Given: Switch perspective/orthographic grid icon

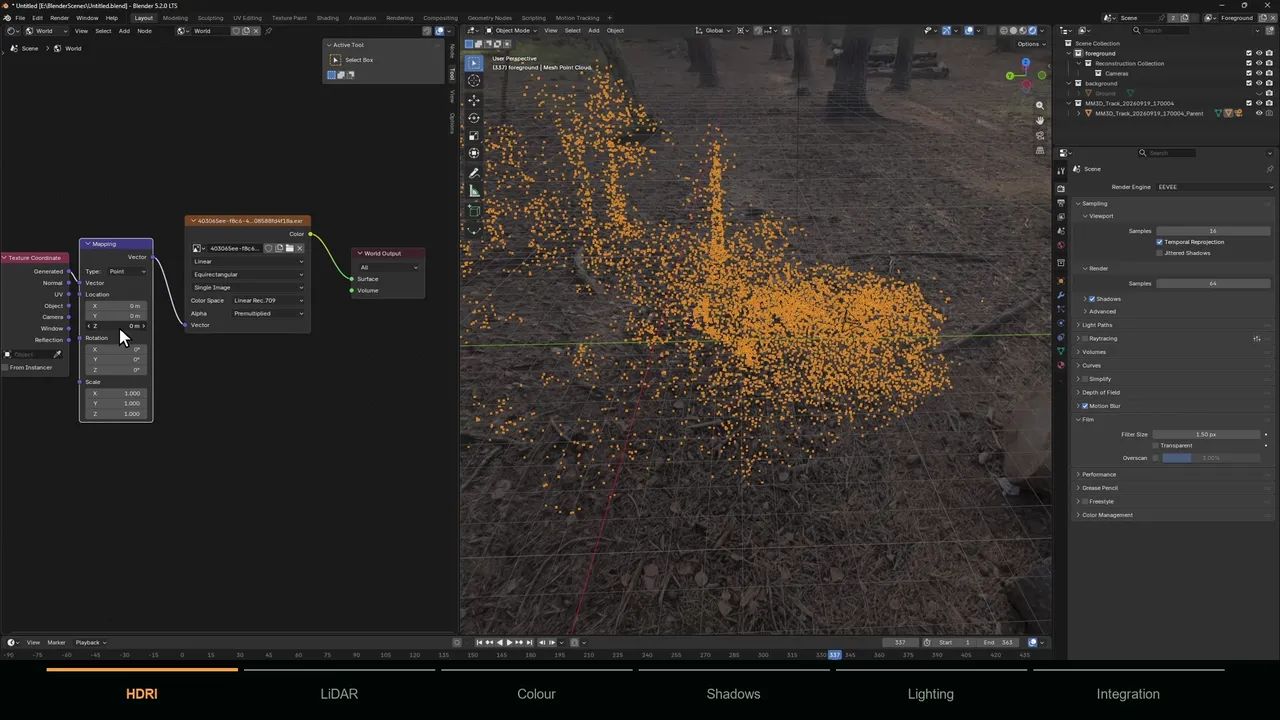Looking at the screenshot, I should pos(1040,150).
